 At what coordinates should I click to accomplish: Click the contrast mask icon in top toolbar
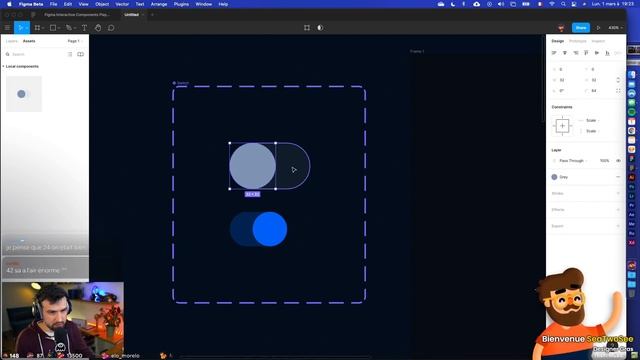[320, 28]
